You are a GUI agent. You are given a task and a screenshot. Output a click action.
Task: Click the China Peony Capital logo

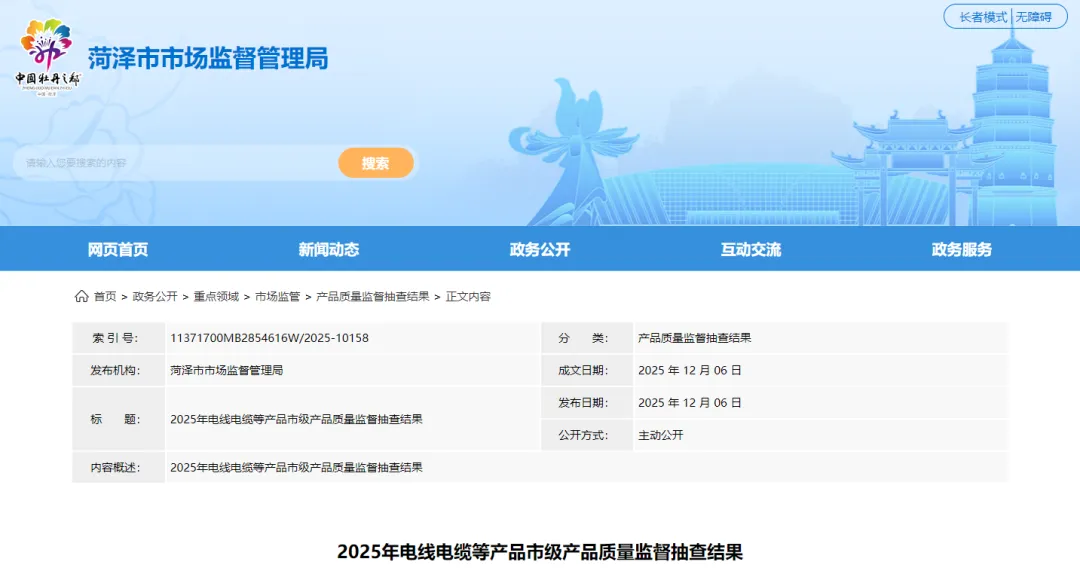coord(48,57)
